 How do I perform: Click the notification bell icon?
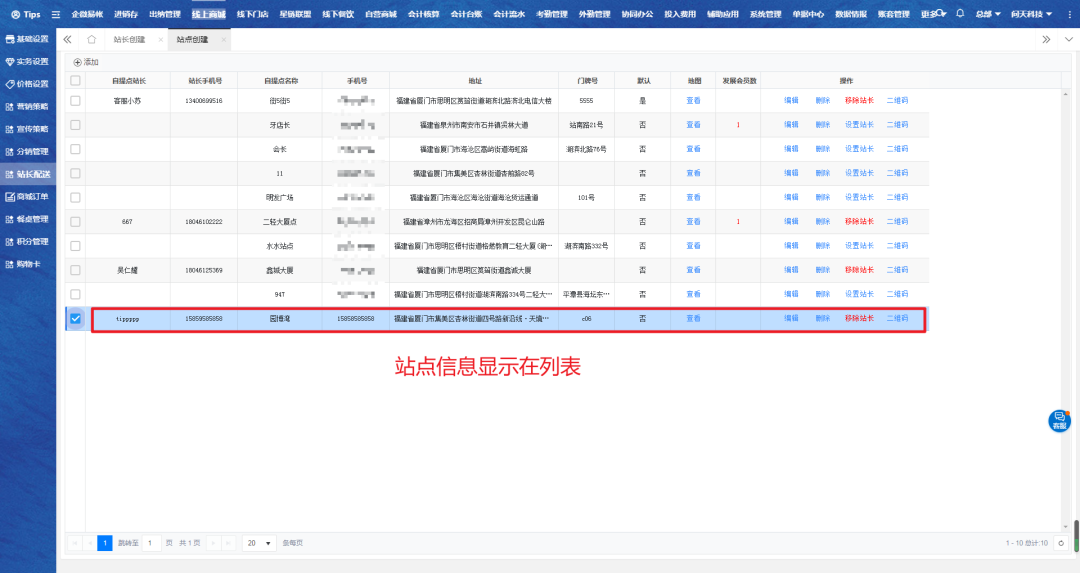(x=960, y=14)
